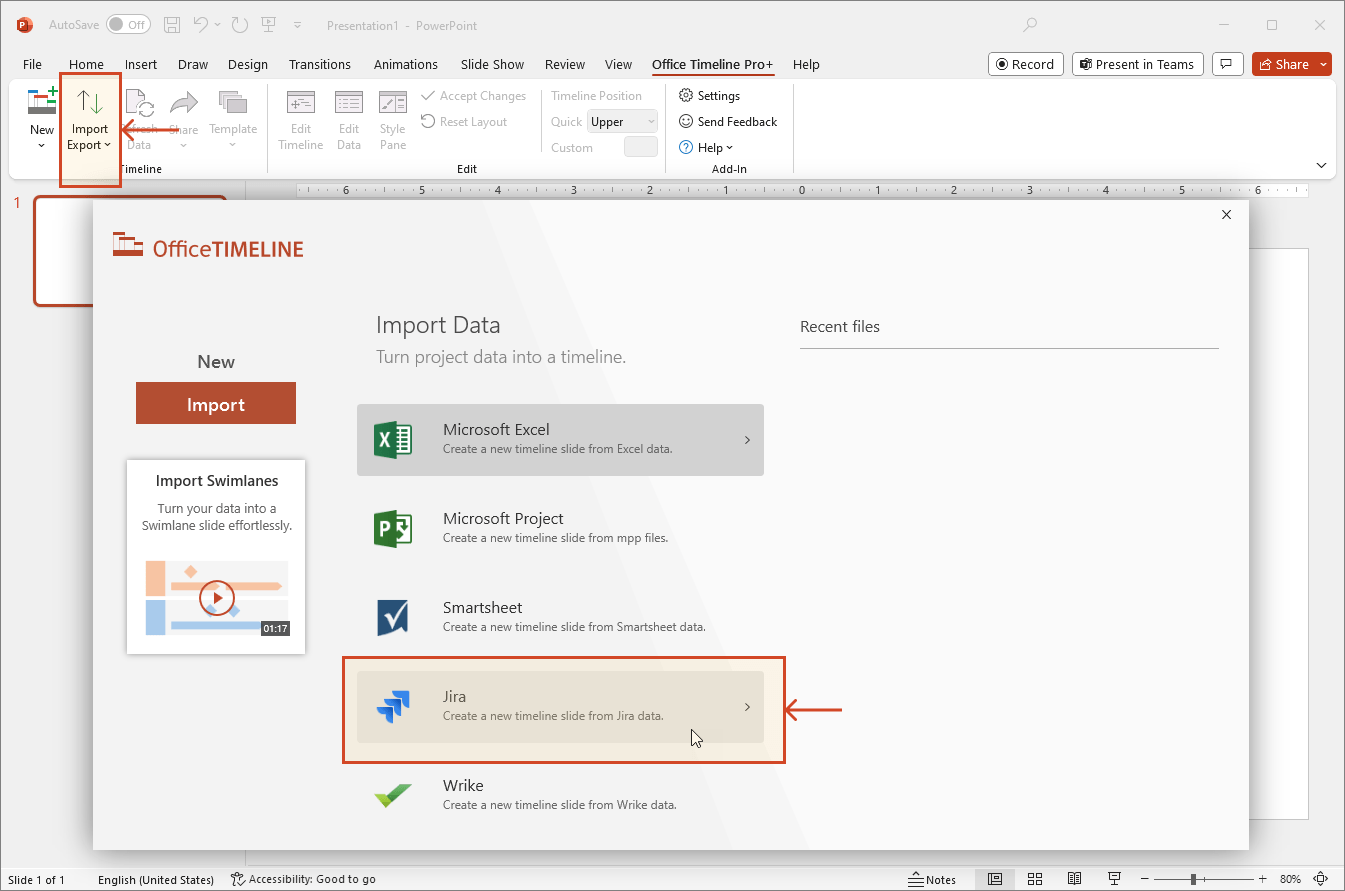Open the Animations ribbon tab
Image resolution: width=1345 pixels, height=891 pixels.
[x=405, y=64]
